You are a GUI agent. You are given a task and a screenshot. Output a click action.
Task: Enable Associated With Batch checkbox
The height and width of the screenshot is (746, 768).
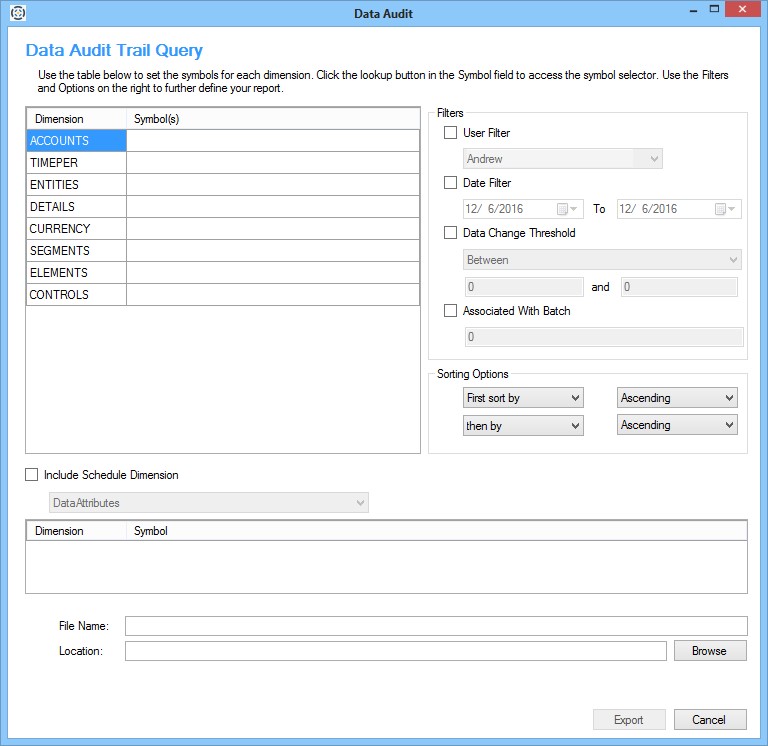pos(450,311)
